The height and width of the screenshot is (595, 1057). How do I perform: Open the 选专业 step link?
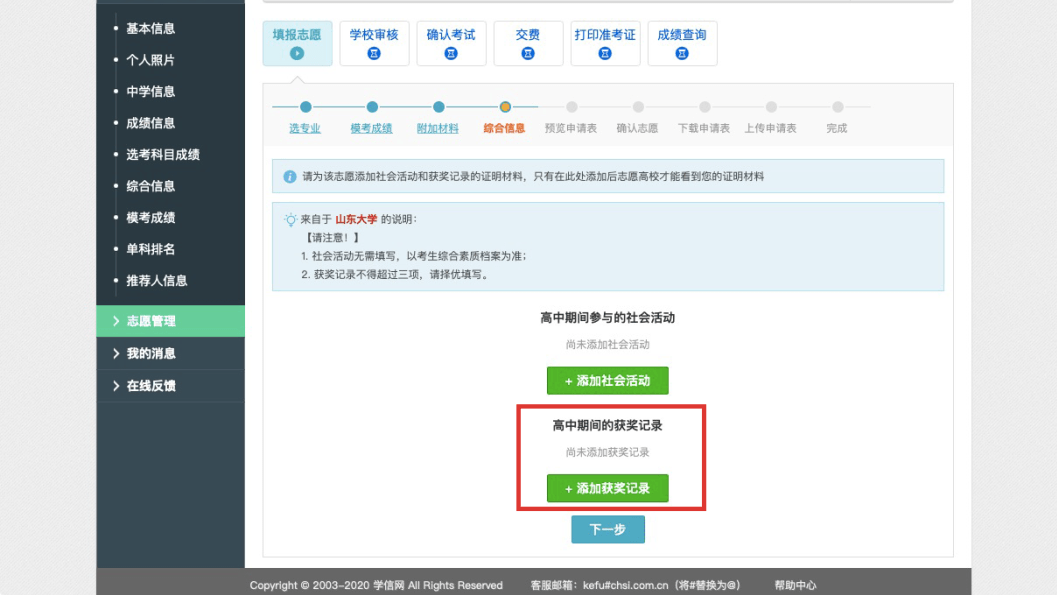(305, 128)
